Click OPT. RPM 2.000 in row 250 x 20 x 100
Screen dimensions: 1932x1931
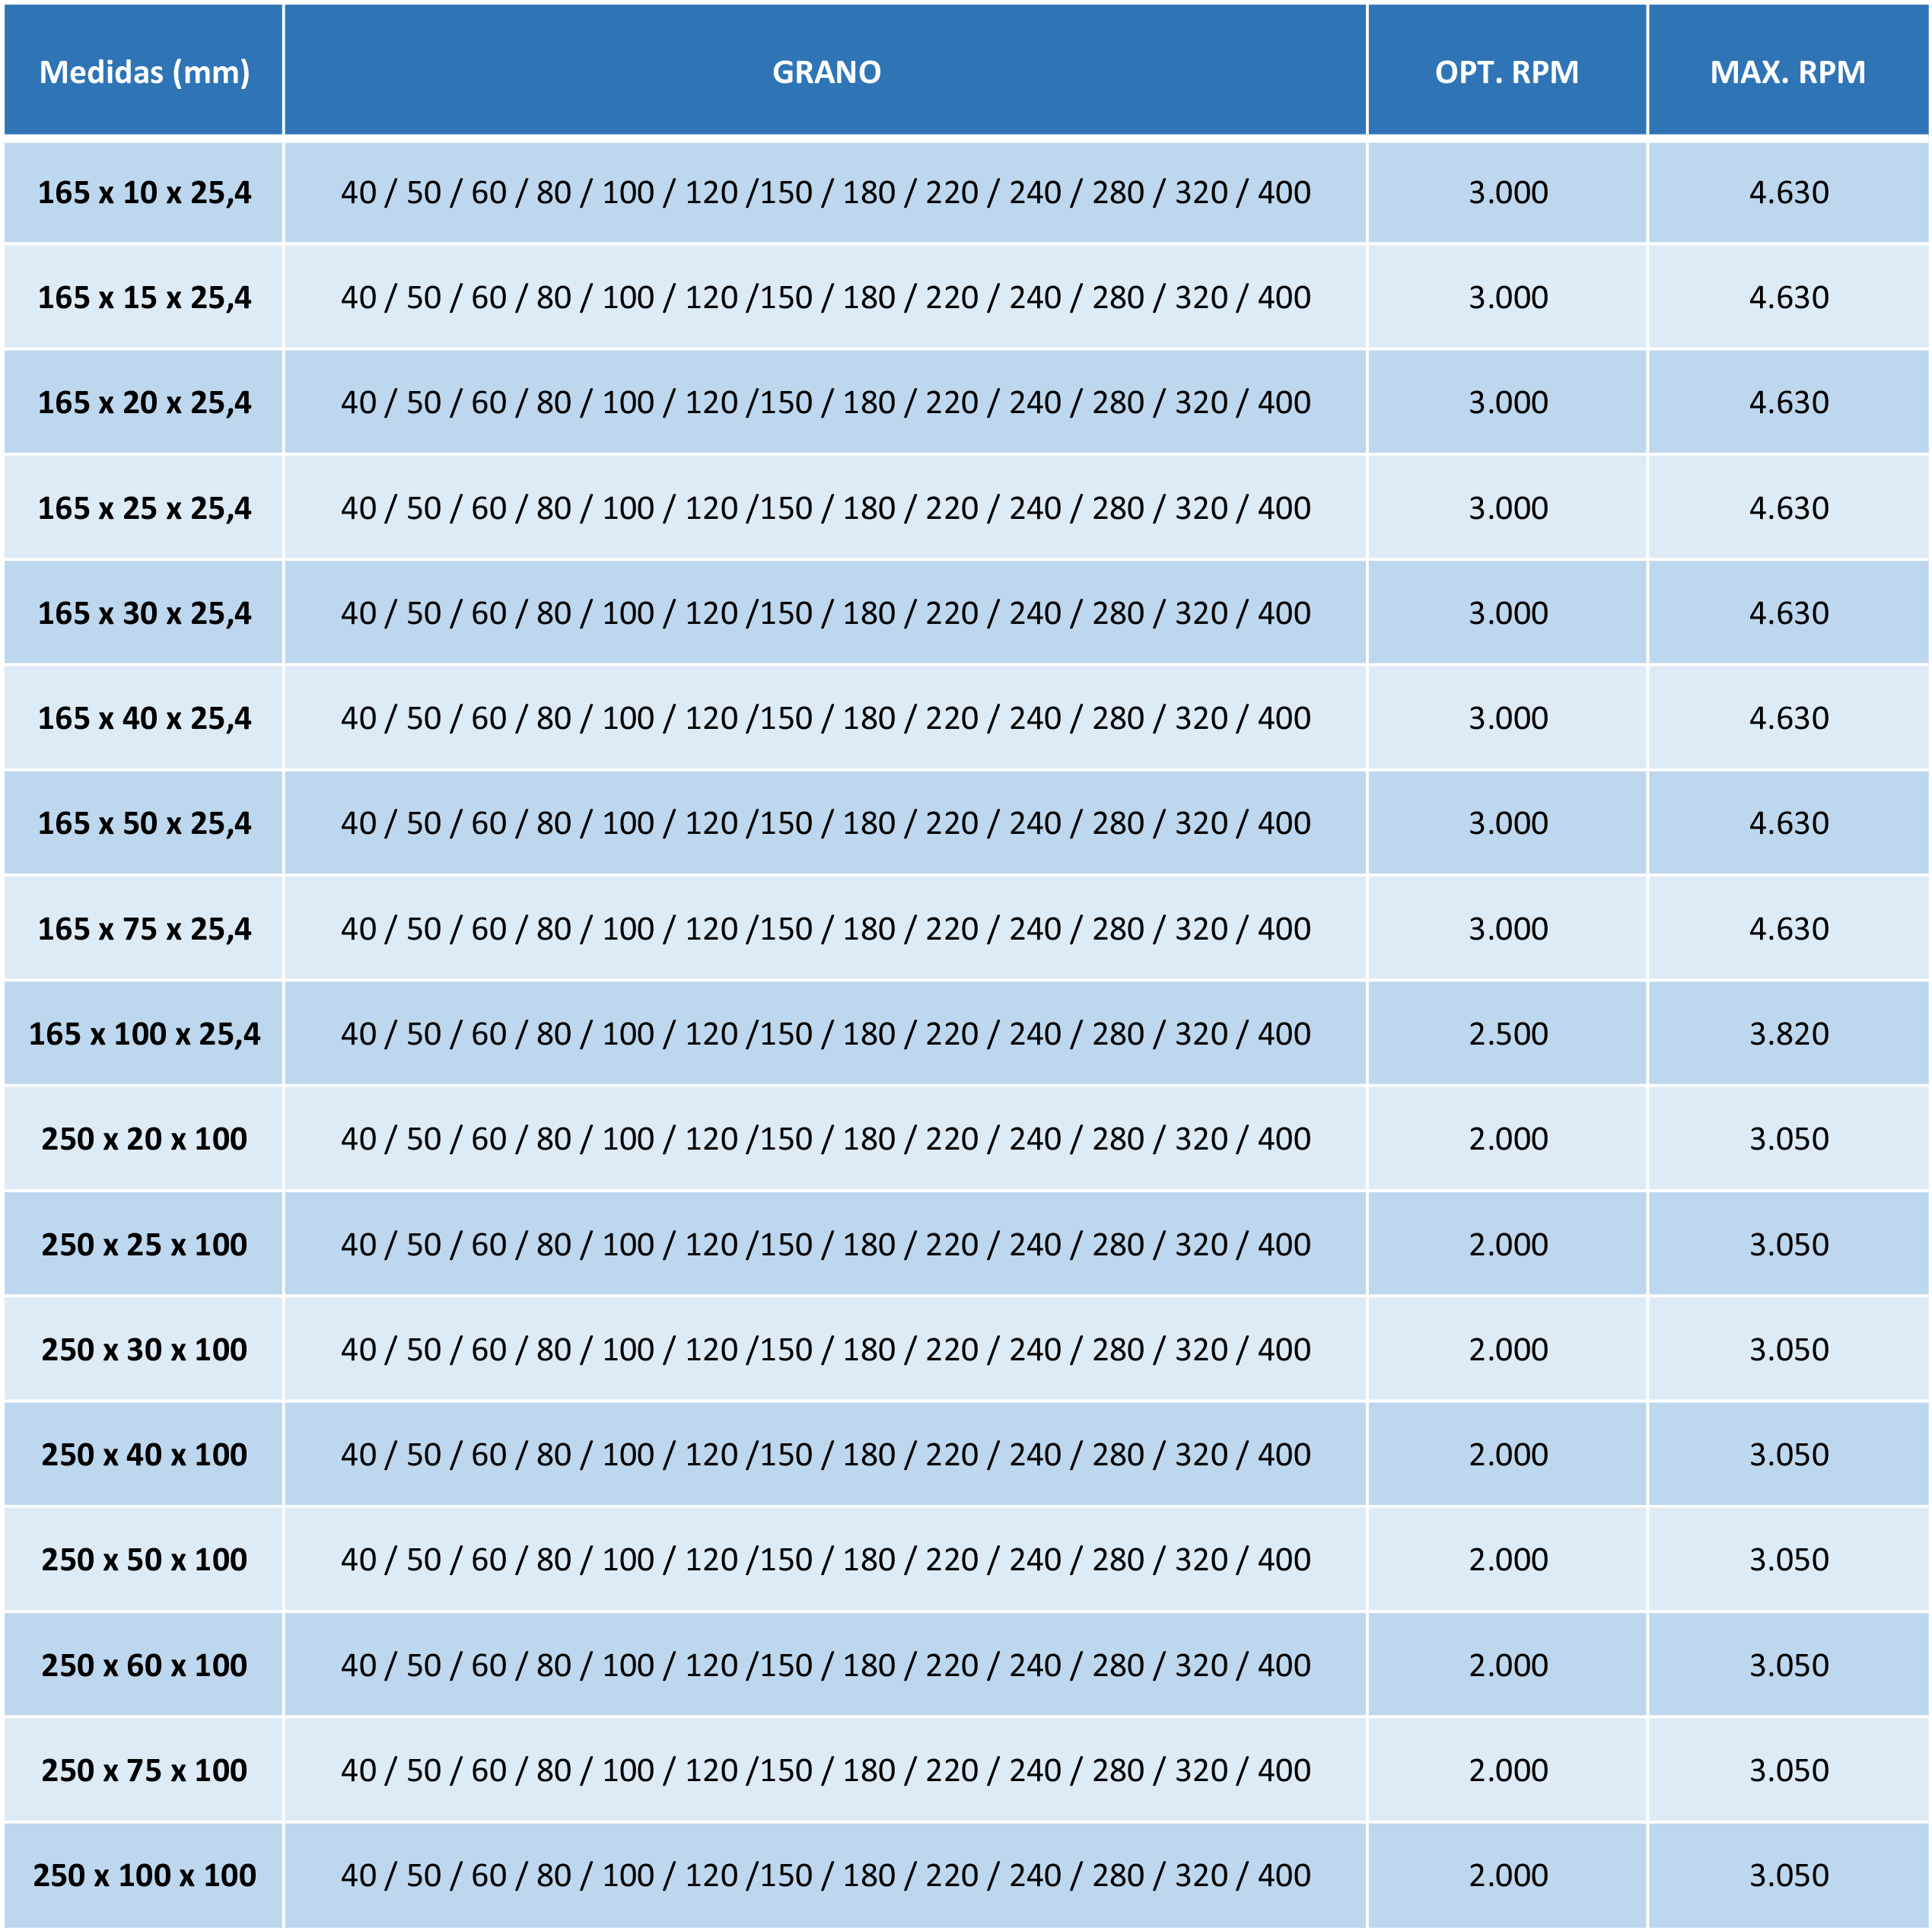pyautogui.click(x=1508, y=1139)
